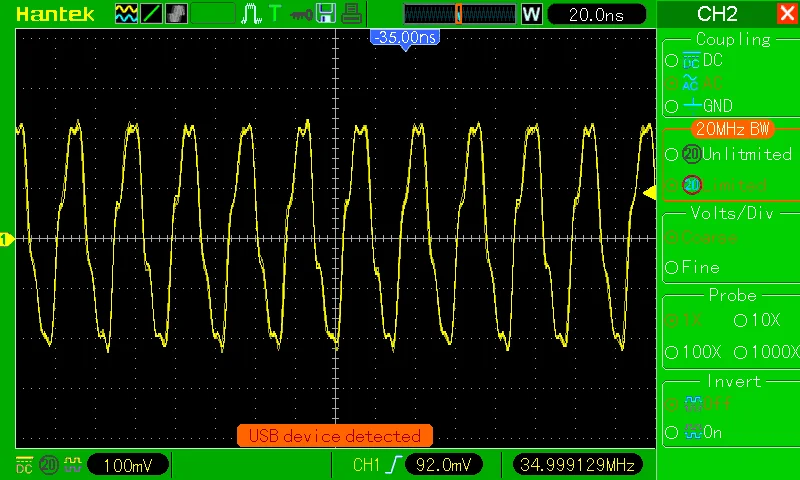The width and height of the screenshot is (800, 480).
Task: Click the invert status icon in bottom bar
Action: tap(73, 465)
